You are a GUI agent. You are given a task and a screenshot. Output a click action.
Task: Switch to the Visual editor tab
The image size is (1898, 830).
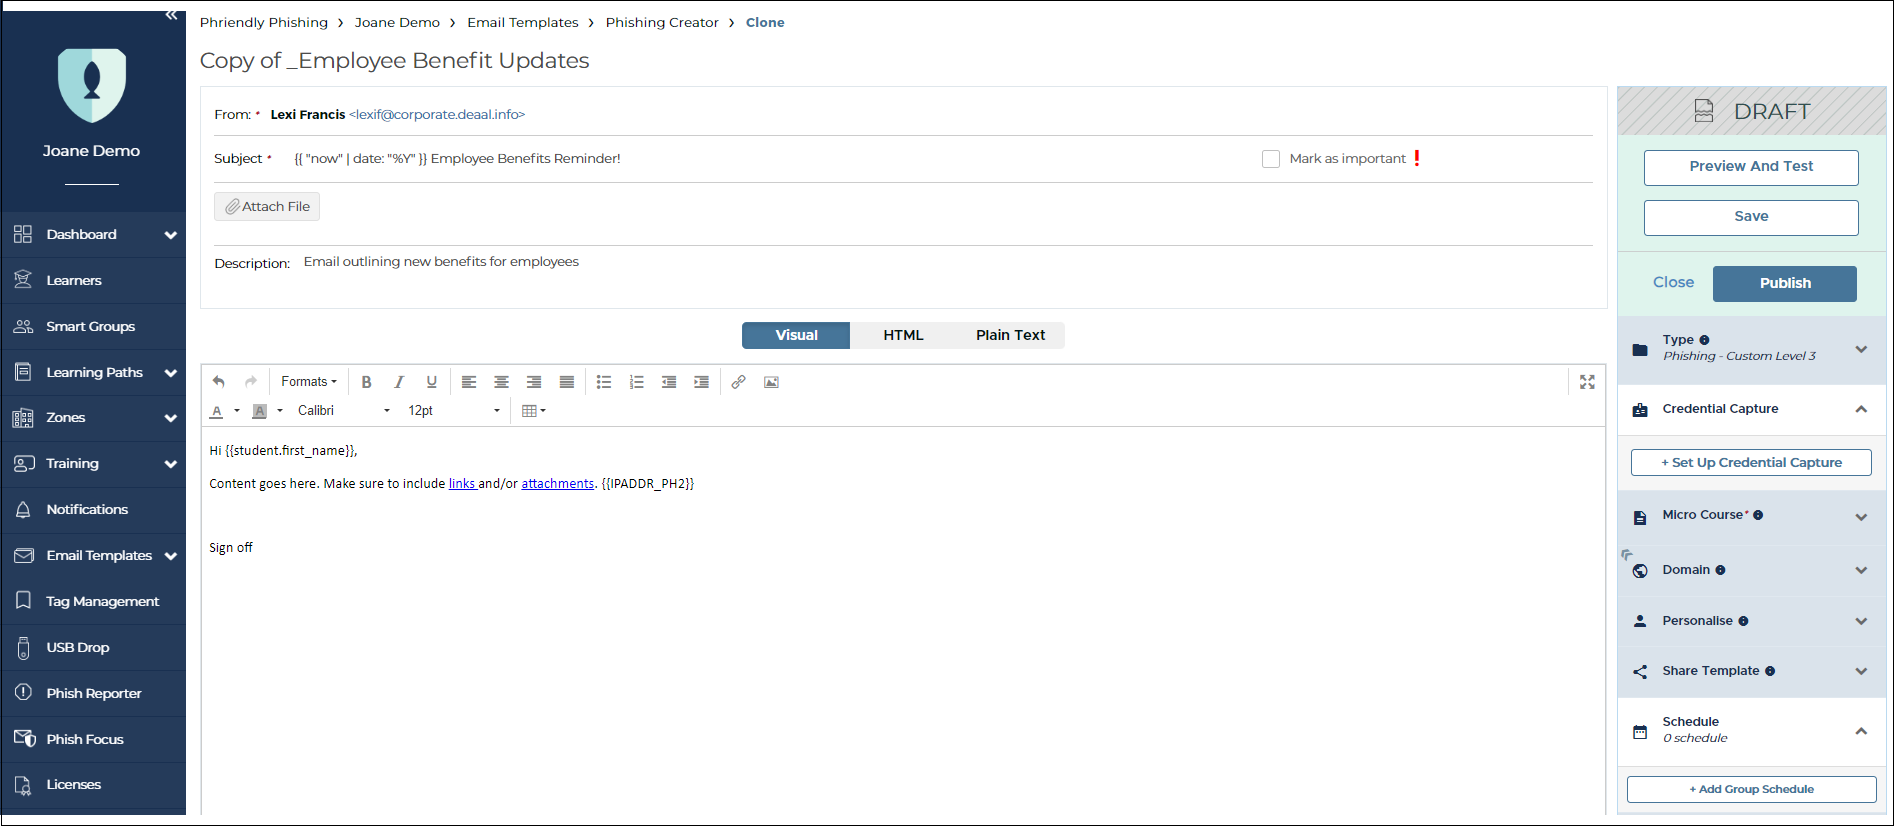click(798, 336)
